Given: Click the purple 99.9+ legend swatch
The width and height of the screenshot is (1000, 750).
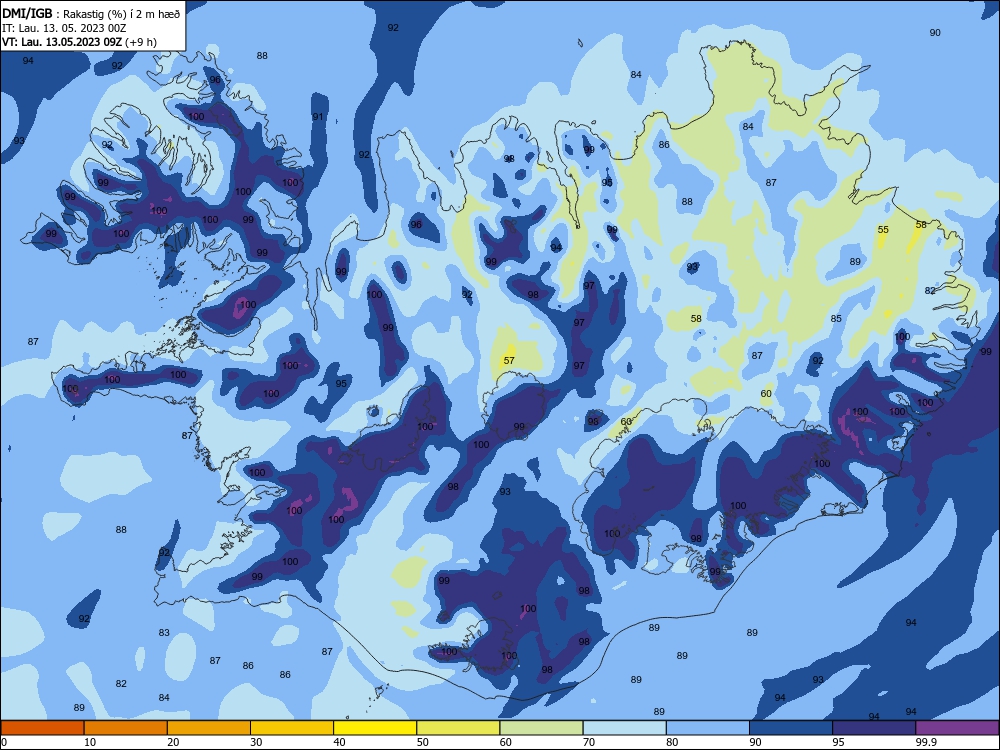Looking at the screenshot, I should click(x=957, y=728).
